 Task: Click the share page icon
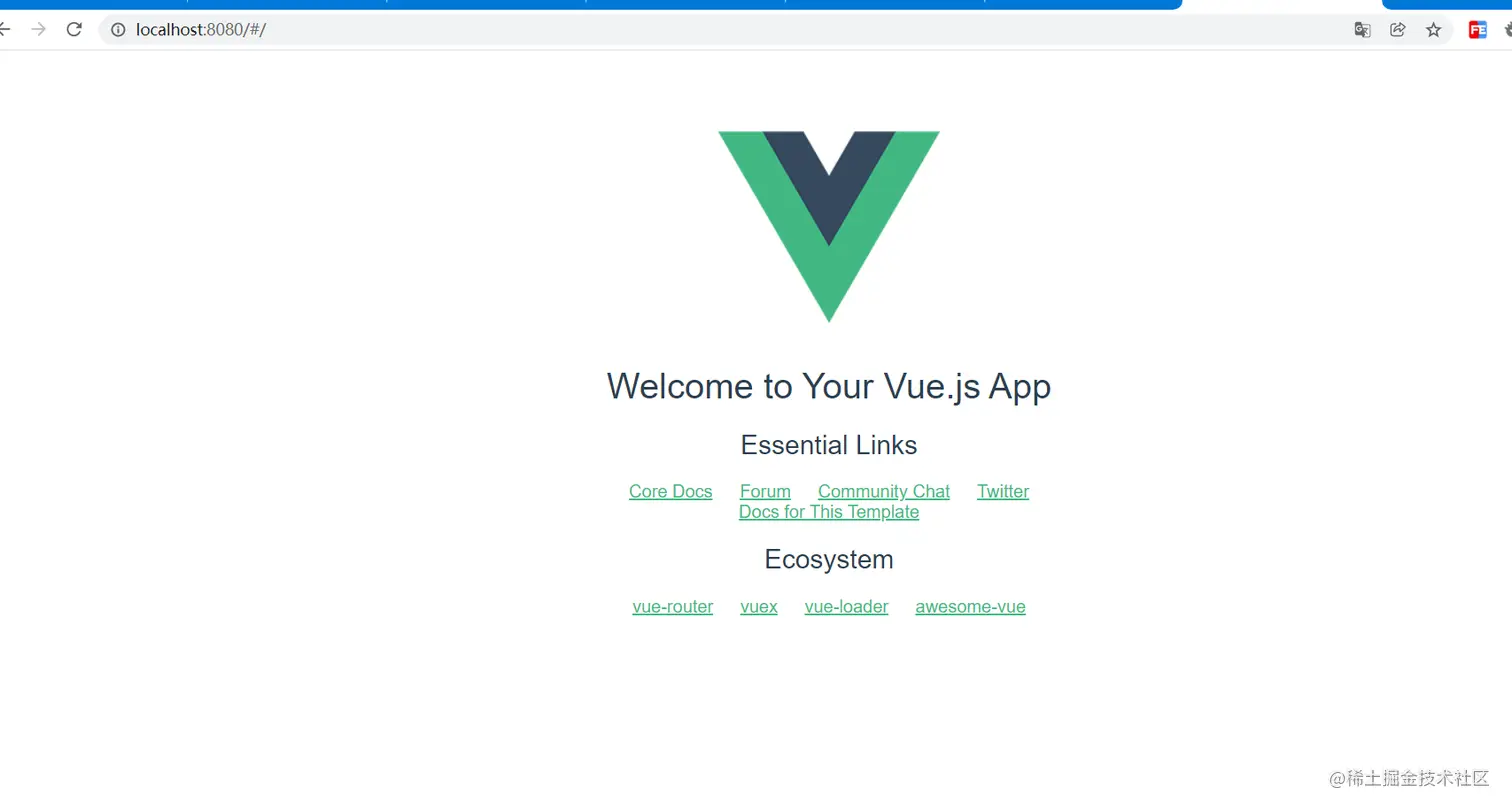pyautogui.click(x=1398, y=30)
